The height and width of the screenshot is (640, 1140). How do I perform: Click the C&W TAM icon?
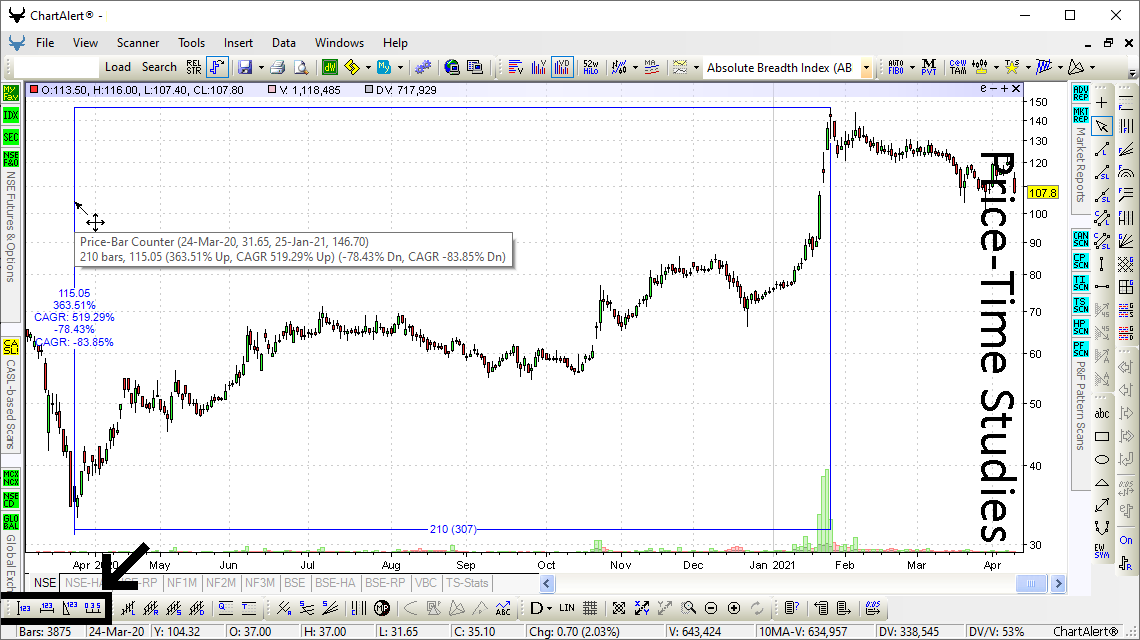click(x=958, y=68)
